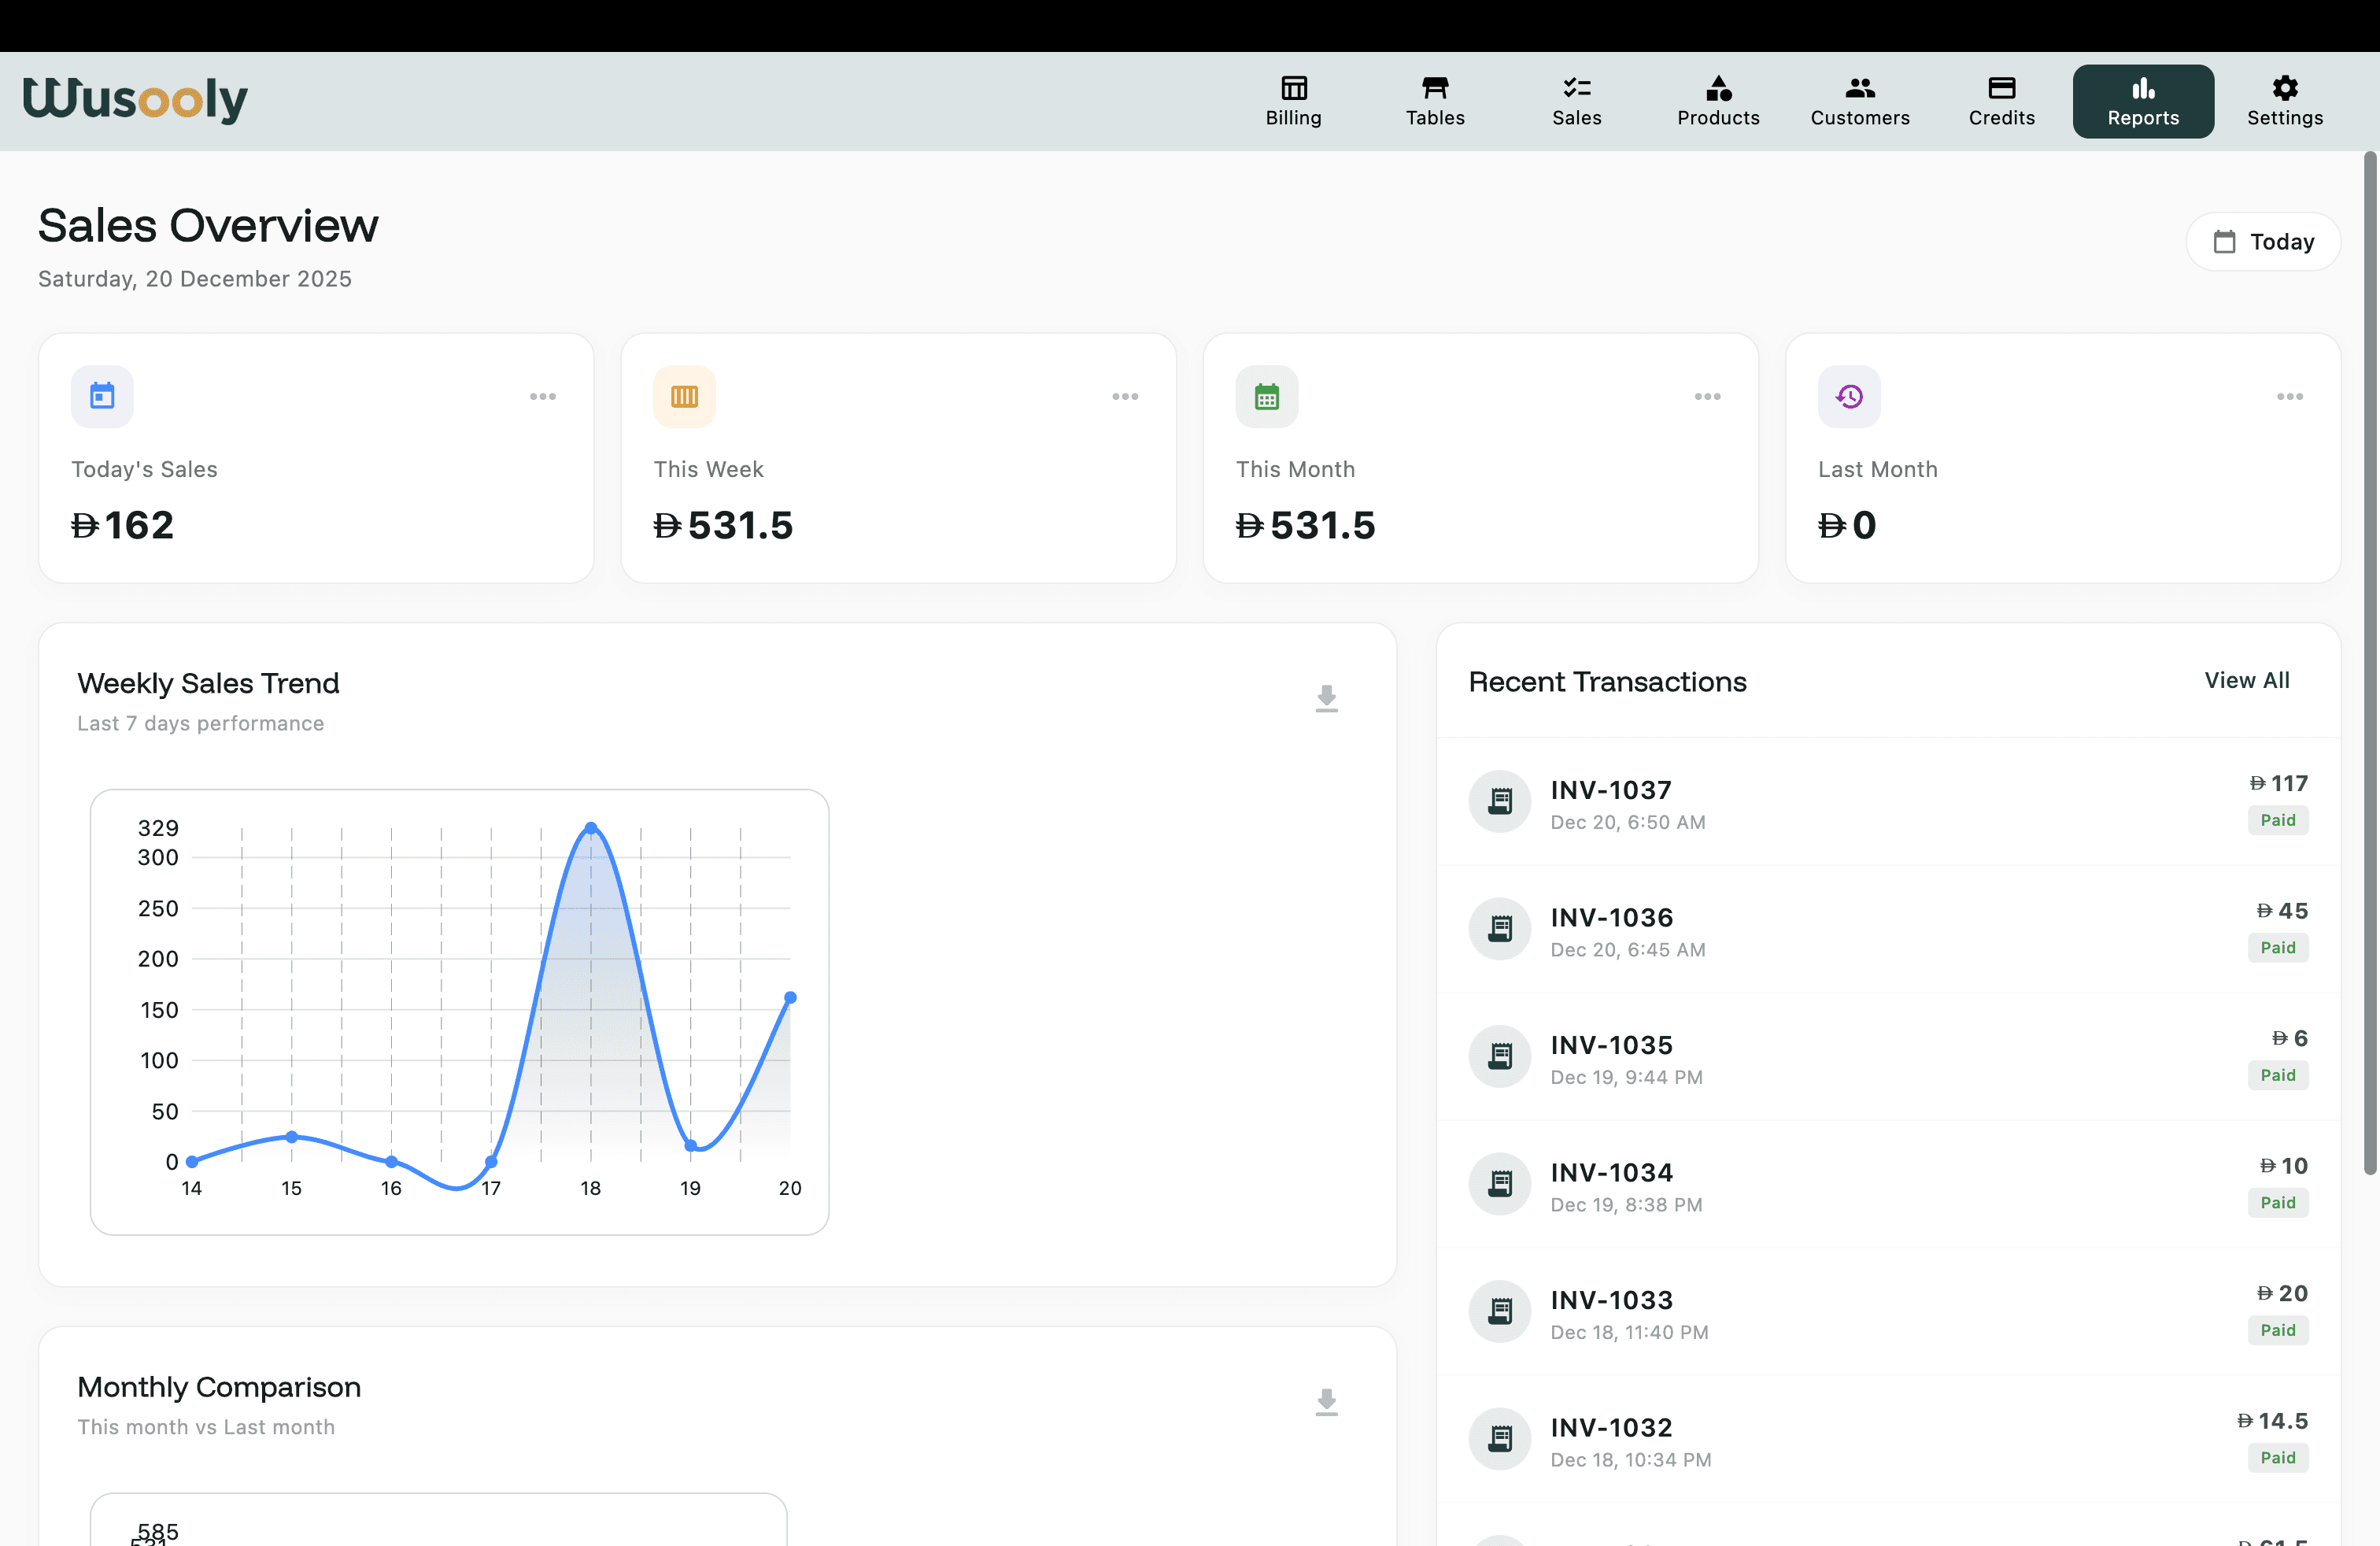Open the Billing page
The width and height of the screenshot is (2380, 1546).
click(x=1293, y=101)
